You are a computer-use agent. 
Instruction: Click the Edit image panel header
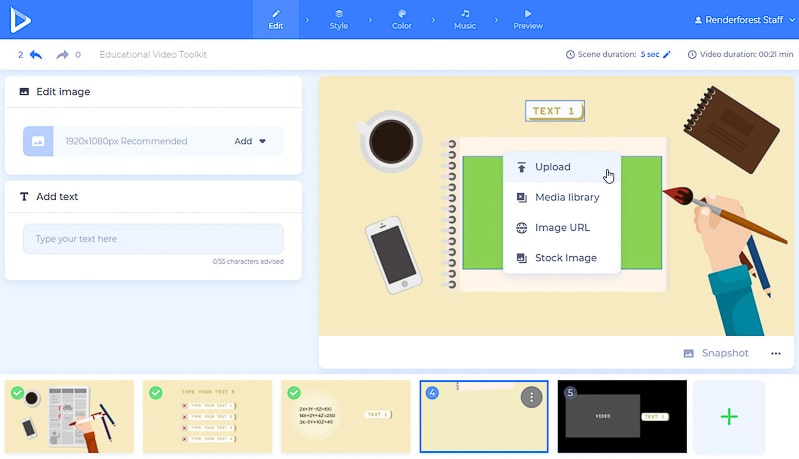(x=153, y=92)
